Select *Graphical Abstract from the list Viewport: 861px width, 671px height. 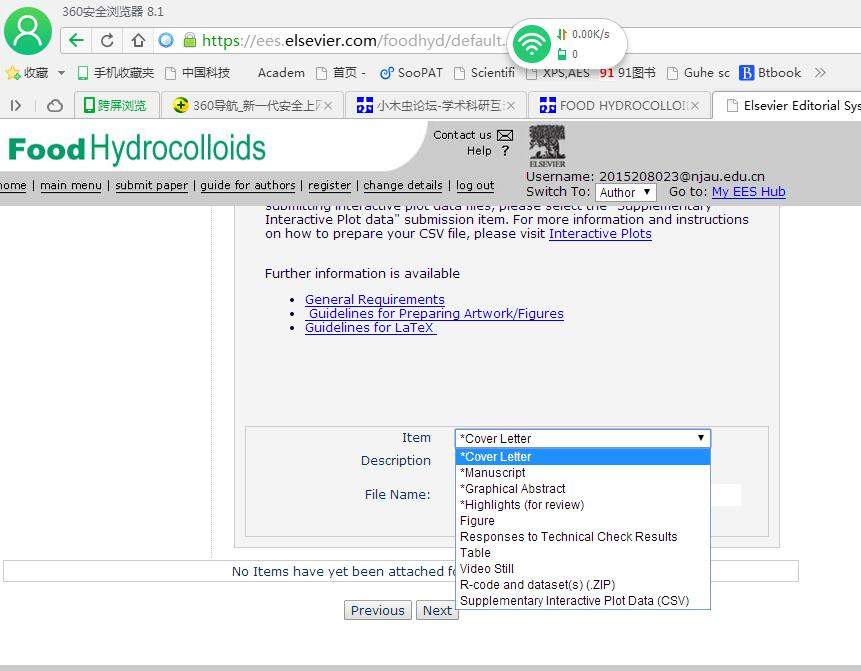coord(583,489)
